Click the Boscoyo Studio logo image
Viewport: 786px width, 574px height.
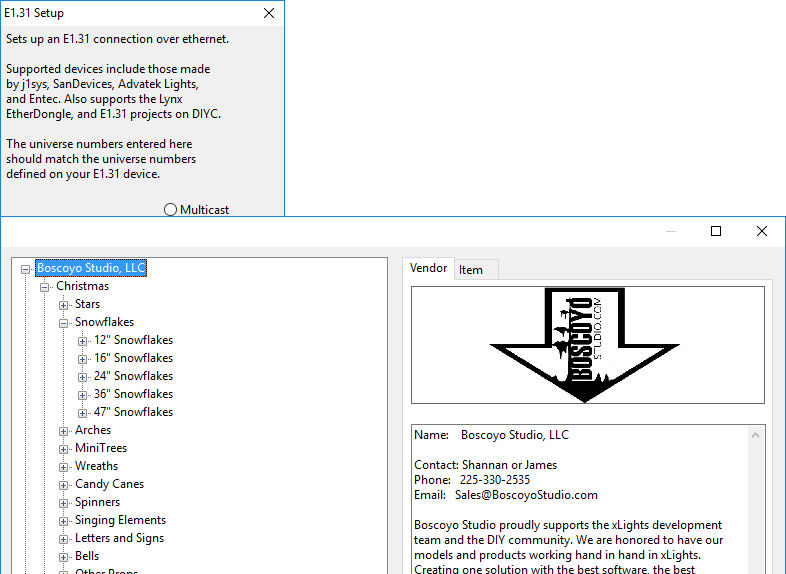(x=587, y=345)
